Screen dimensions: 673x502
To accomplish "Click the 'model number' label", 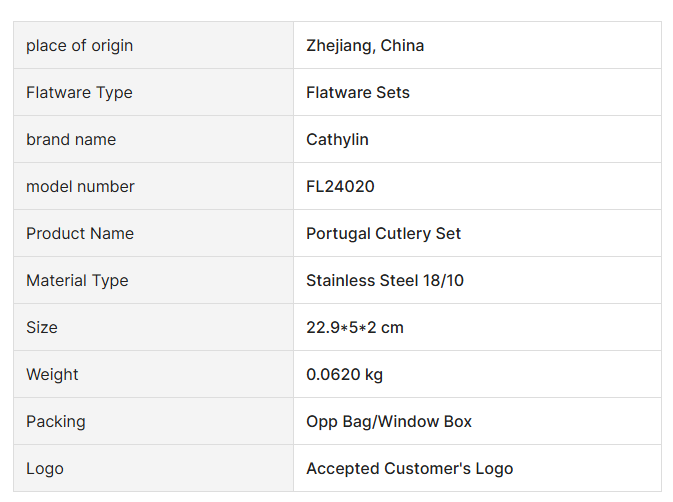I will click(x=80, y=187).
